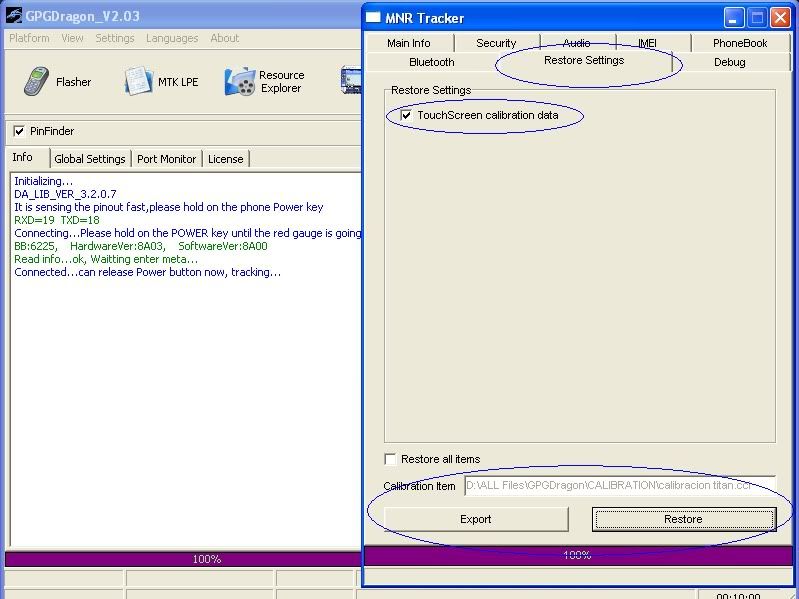799x599 pixels.
Task: Select the Restore Settings tab
Action: [x=584, y=61]
